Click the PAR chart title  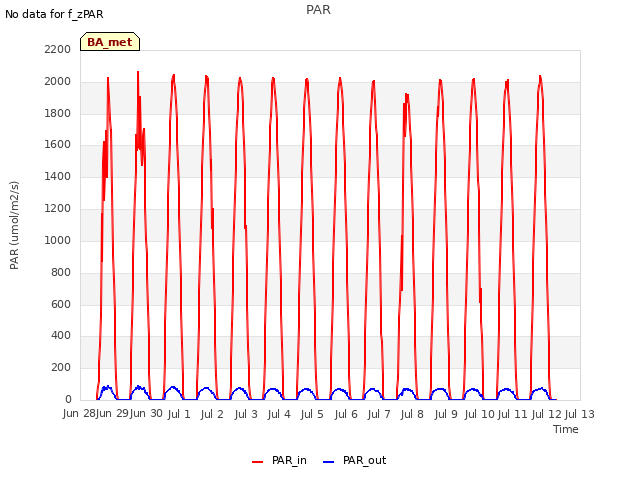pos(318,10)
